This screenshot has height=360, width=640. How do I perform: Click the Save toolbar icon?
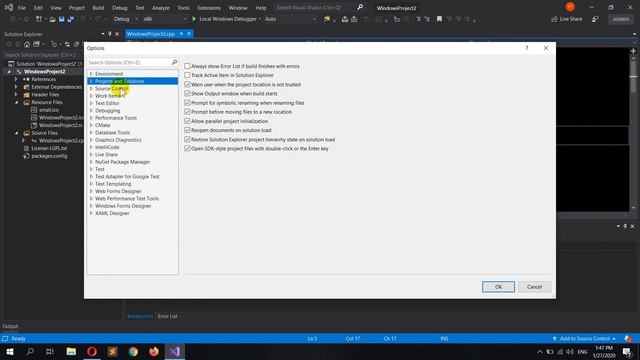(x=62, y=19)
